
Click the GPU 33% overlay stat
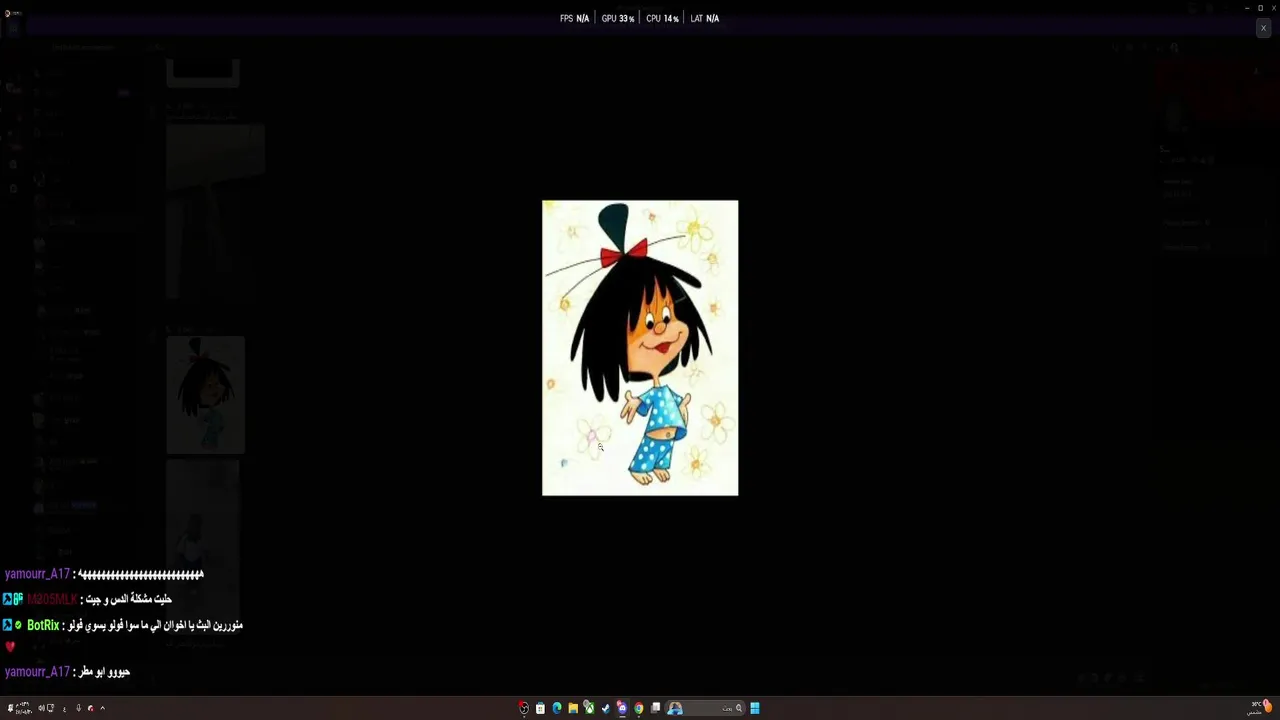click(618, 18)
